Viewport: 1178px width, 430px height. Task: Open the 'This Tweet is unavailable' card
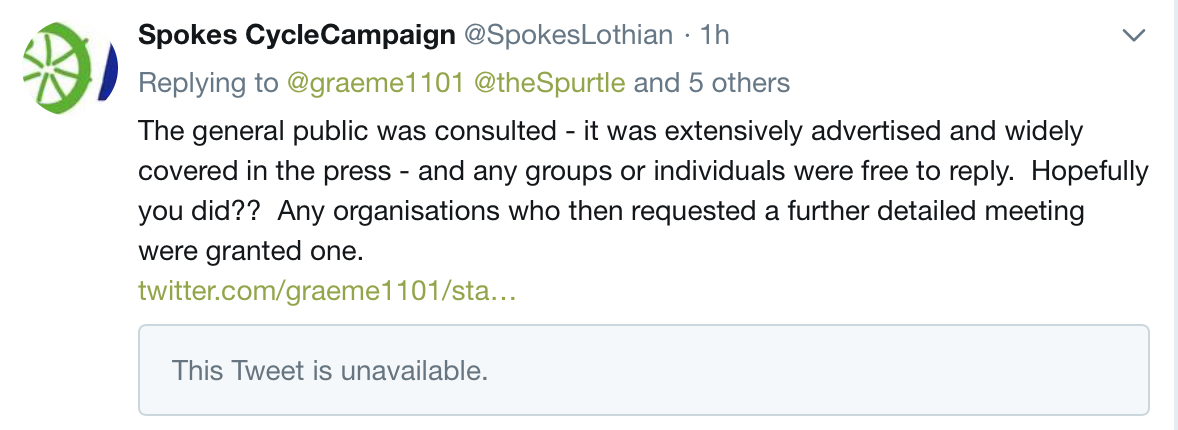(x=643, y=370)
